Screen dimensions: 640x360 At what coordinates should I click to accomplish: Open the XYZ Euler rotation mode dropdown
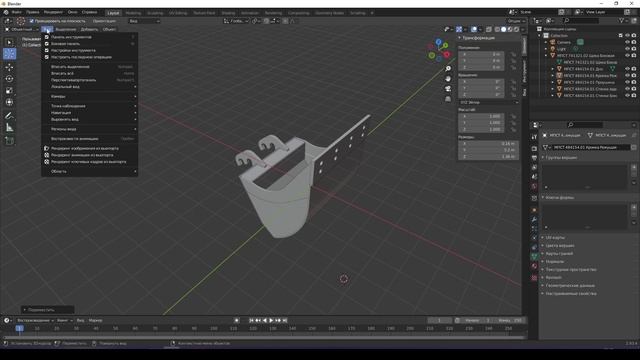click(489, 102)
